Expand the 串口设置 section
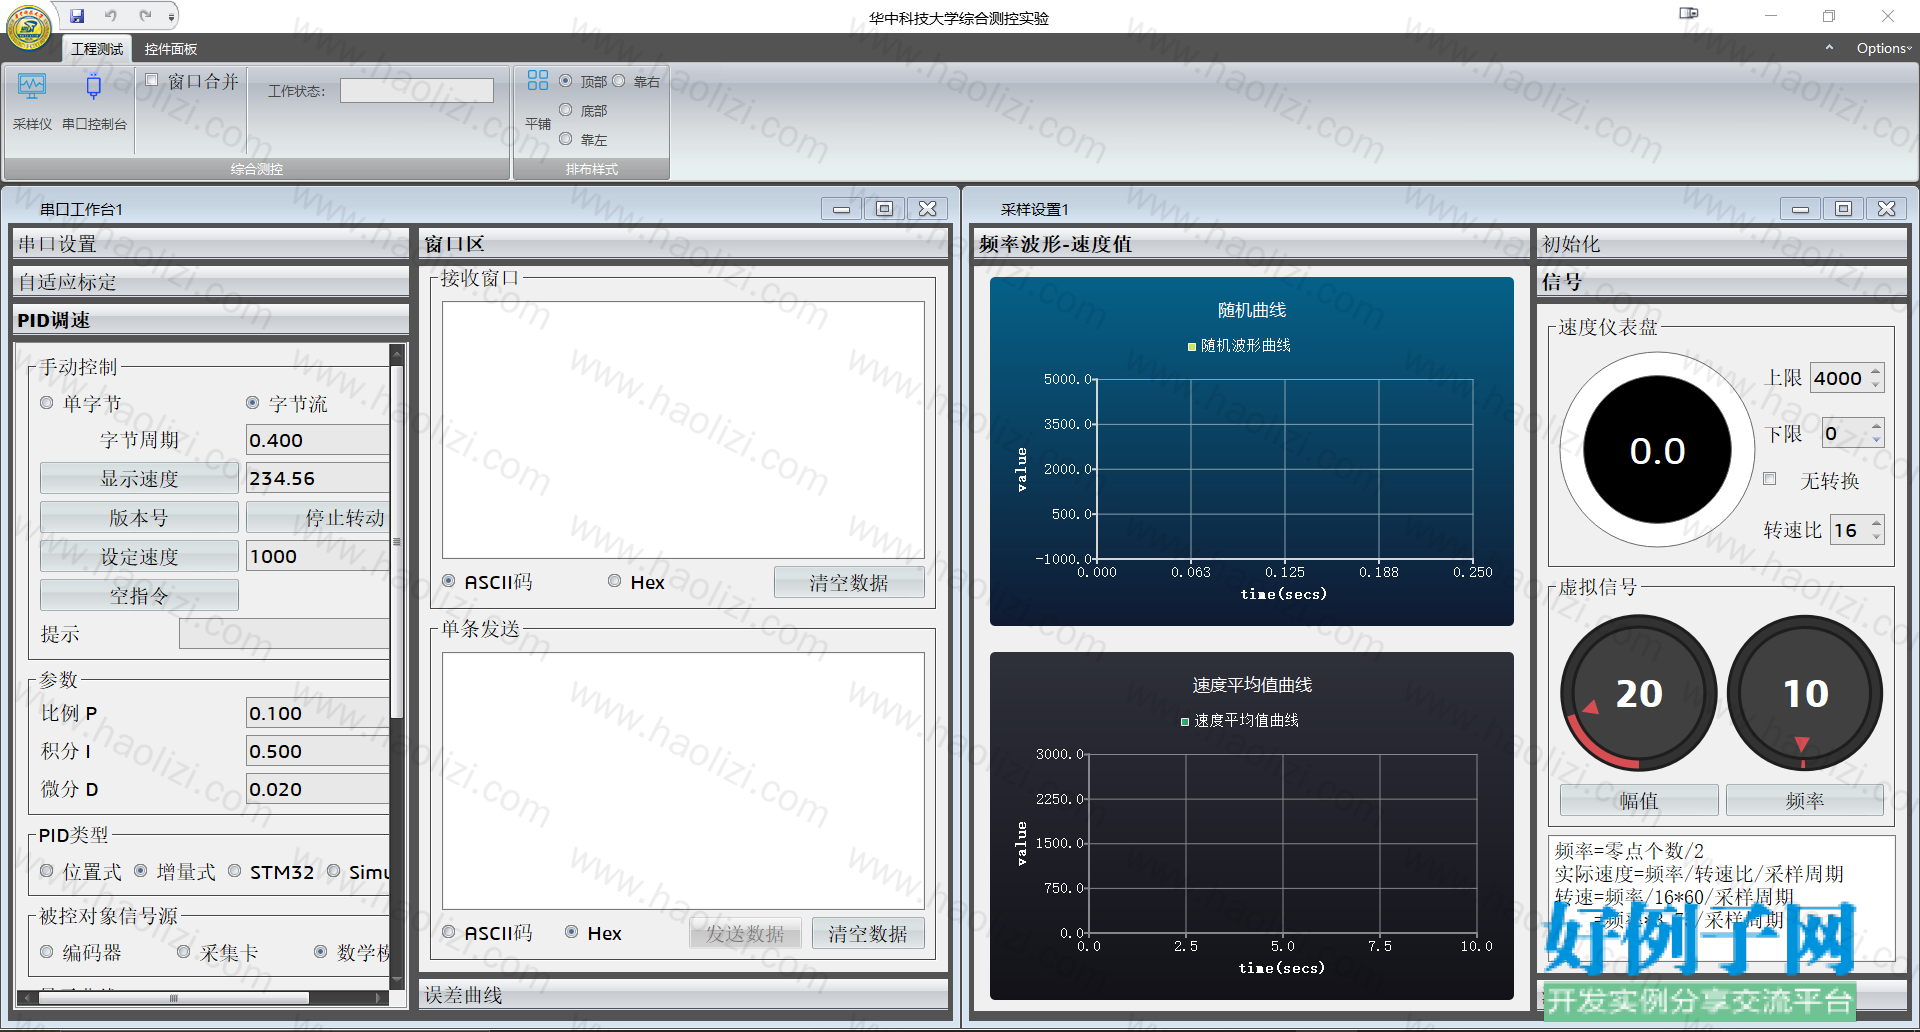1920x1032 pixels. 211,244
